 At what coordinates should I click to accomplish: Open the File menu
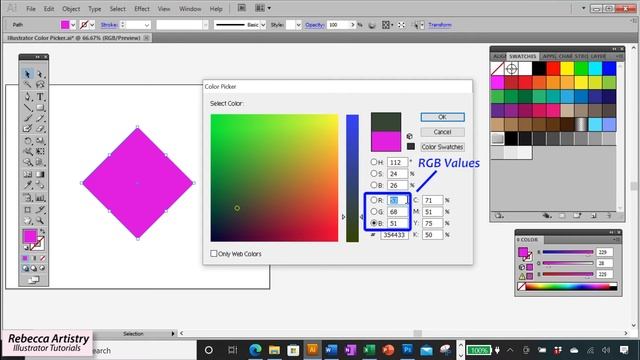(31, 9)
